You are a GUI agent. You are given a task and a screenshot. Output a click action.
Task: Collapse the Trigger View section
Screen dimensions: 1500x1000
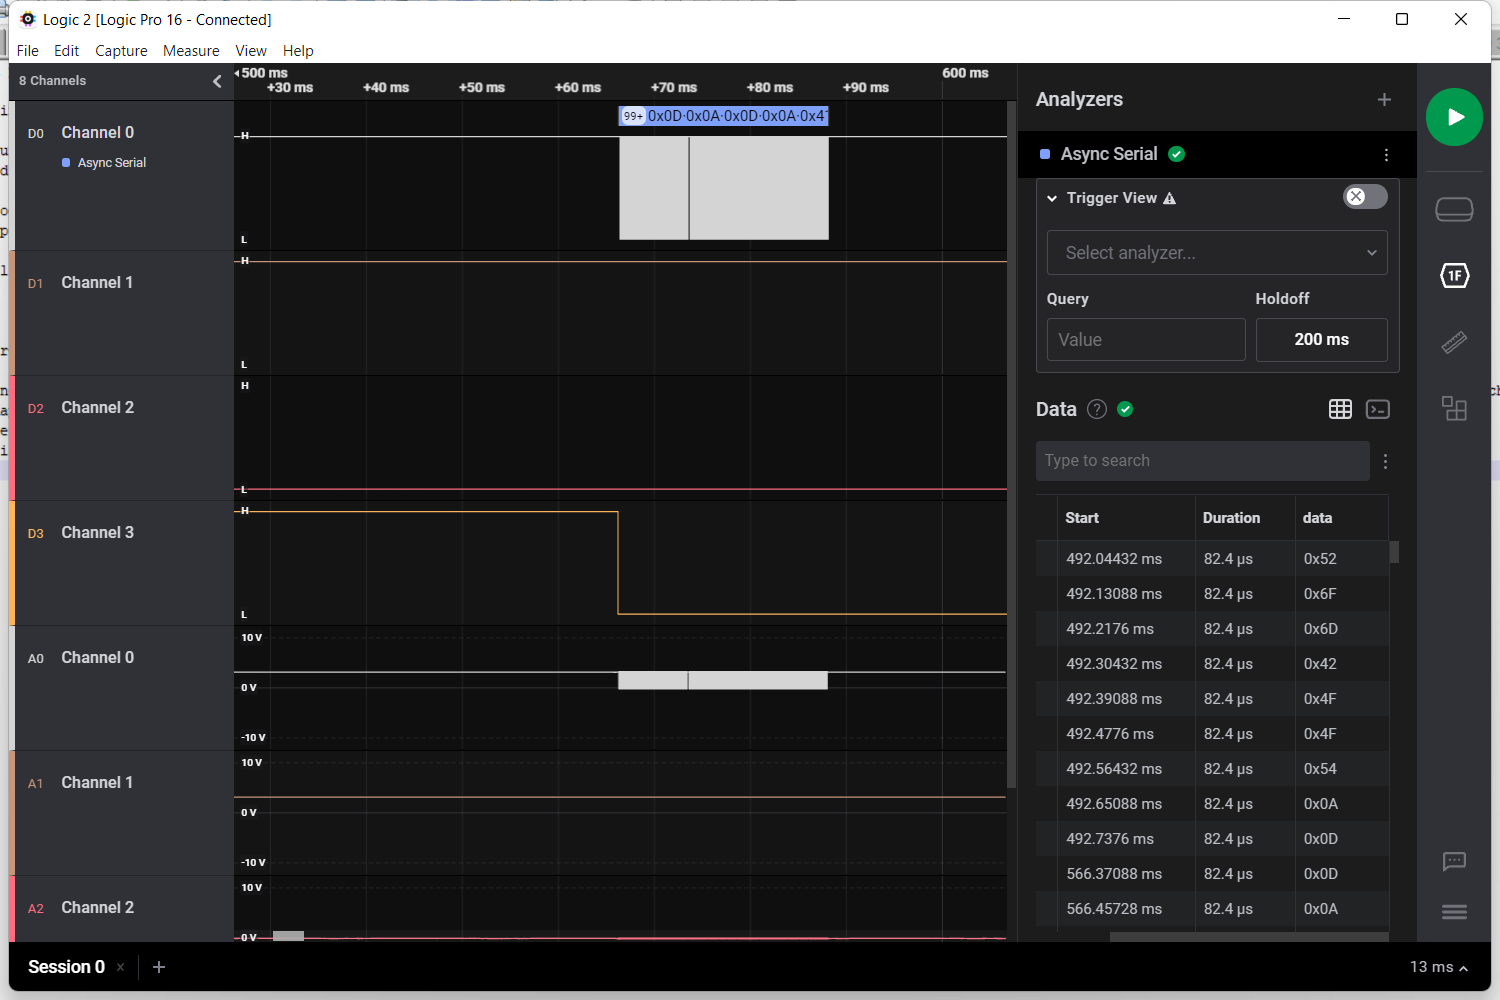pos(1052,198)
